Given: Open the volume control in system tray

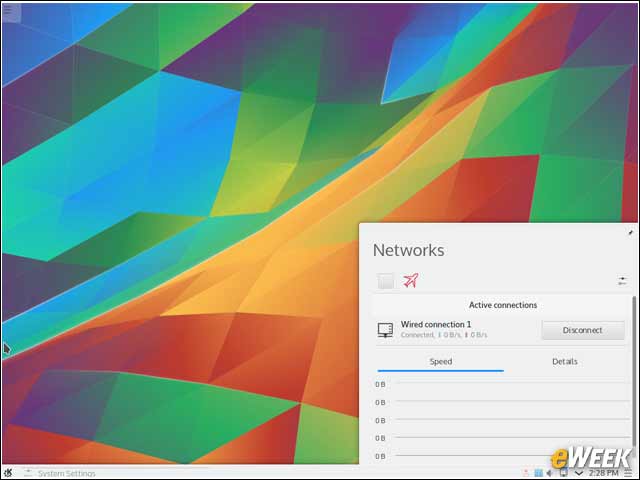Looking at the screenshot, I should pyautogui.click(x=549, y=473).
